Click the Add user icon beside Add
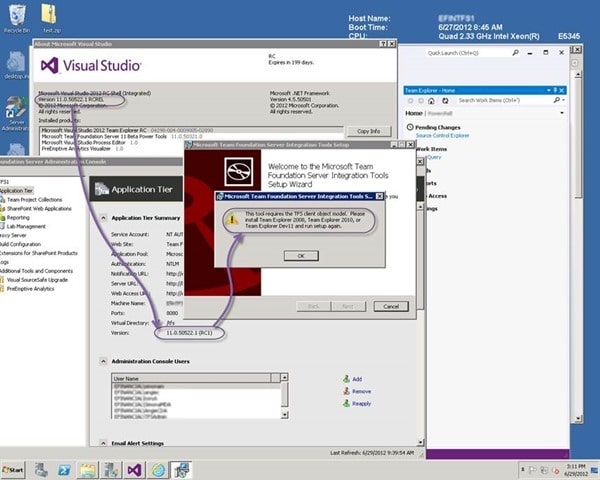The width and height of the screenshot is (600, 480). (x=346, y=379)
